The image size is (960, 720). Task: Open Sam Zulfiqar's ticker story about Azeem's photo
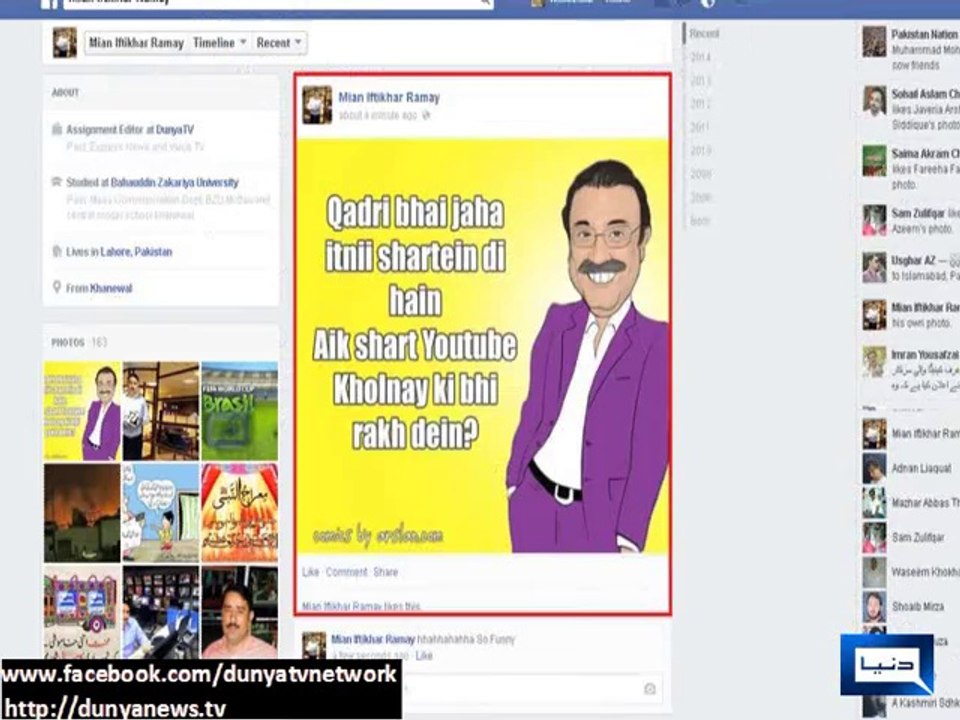911,221
